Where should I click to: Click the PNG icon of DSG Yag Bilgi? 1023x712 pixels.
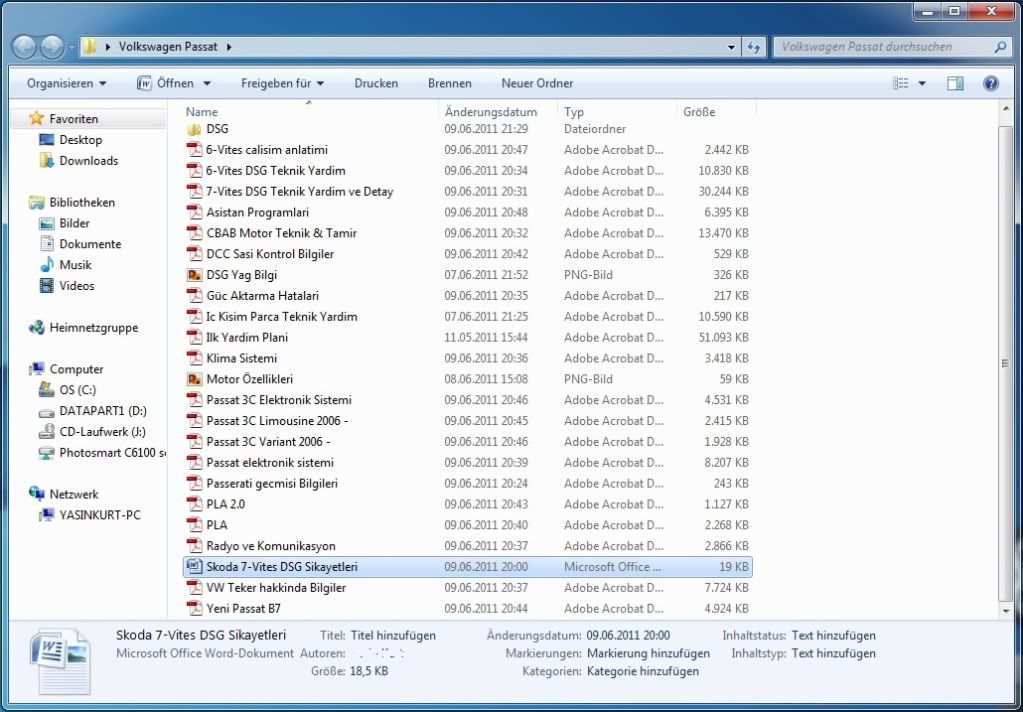194,275
